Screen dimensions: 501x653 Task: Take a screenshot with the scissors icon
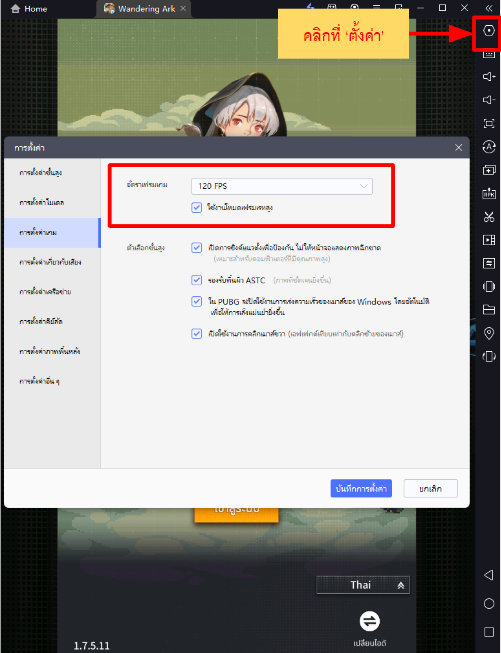489,217
